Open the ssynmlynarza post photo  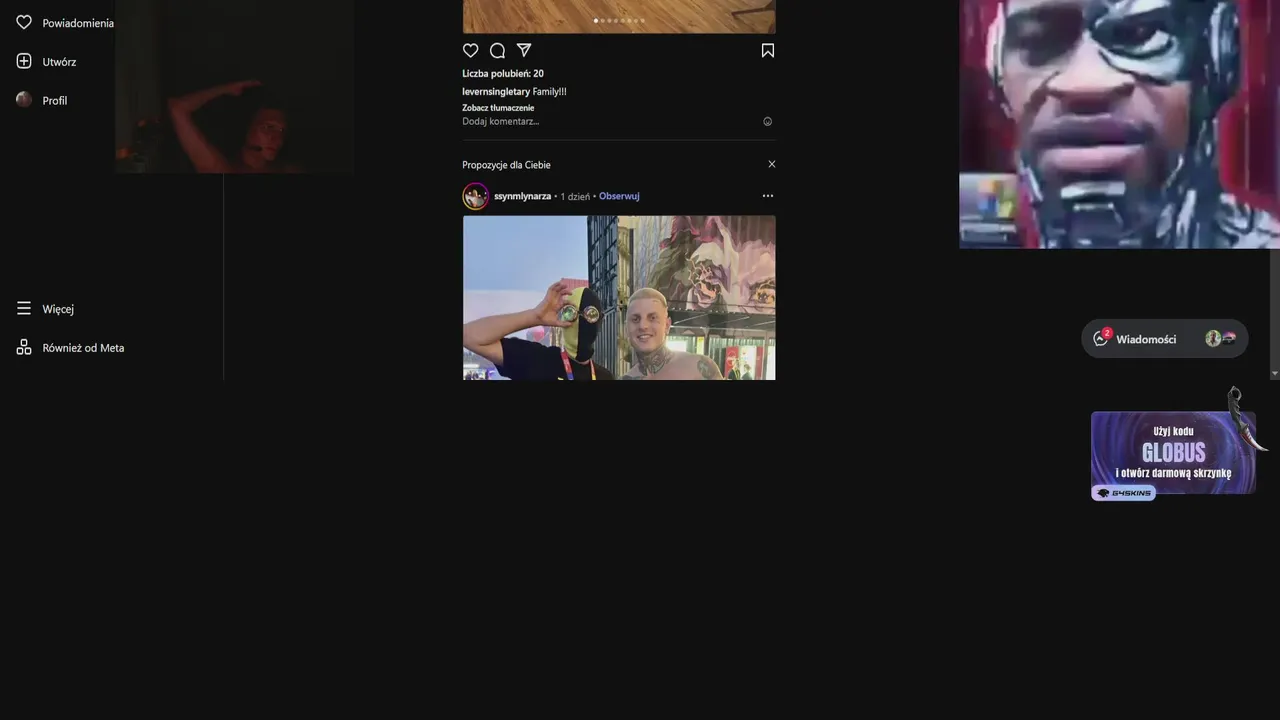619,298
